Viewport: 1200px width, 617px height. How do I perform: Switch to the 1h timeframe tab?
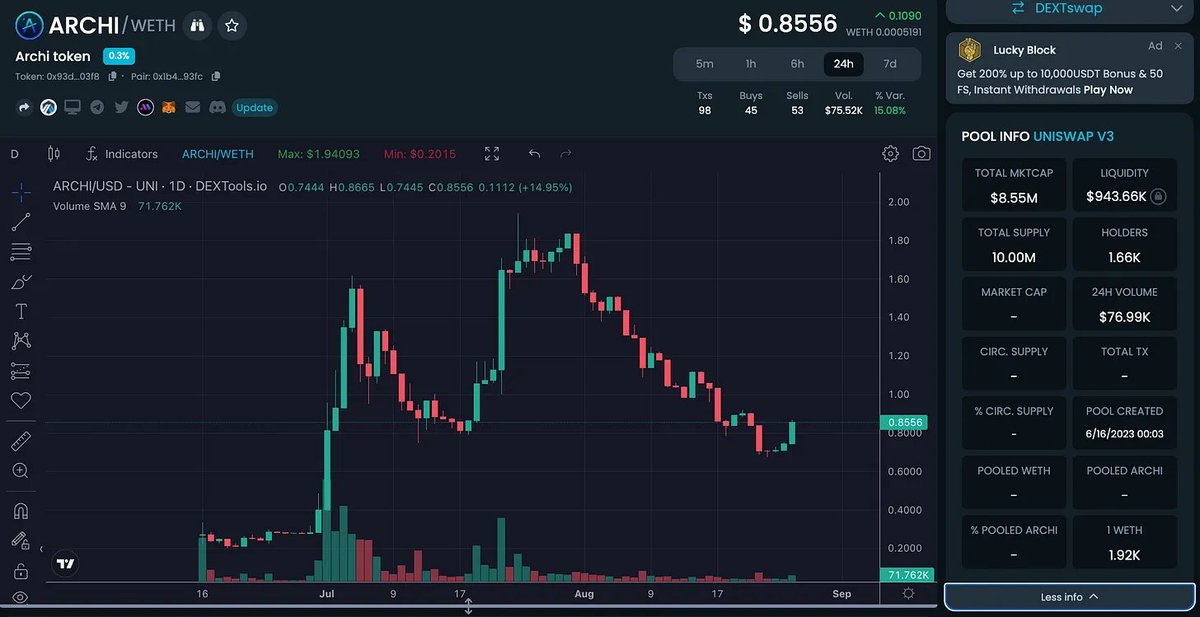(x=751, y=64)
